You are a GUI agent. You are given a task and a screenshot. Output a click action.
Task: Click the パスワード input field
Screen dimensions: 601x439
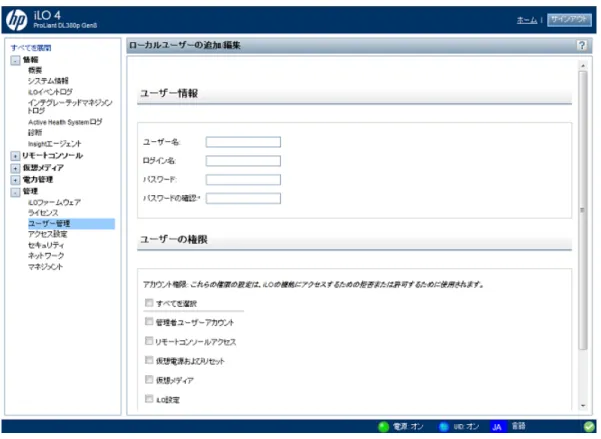coord(243,180)
